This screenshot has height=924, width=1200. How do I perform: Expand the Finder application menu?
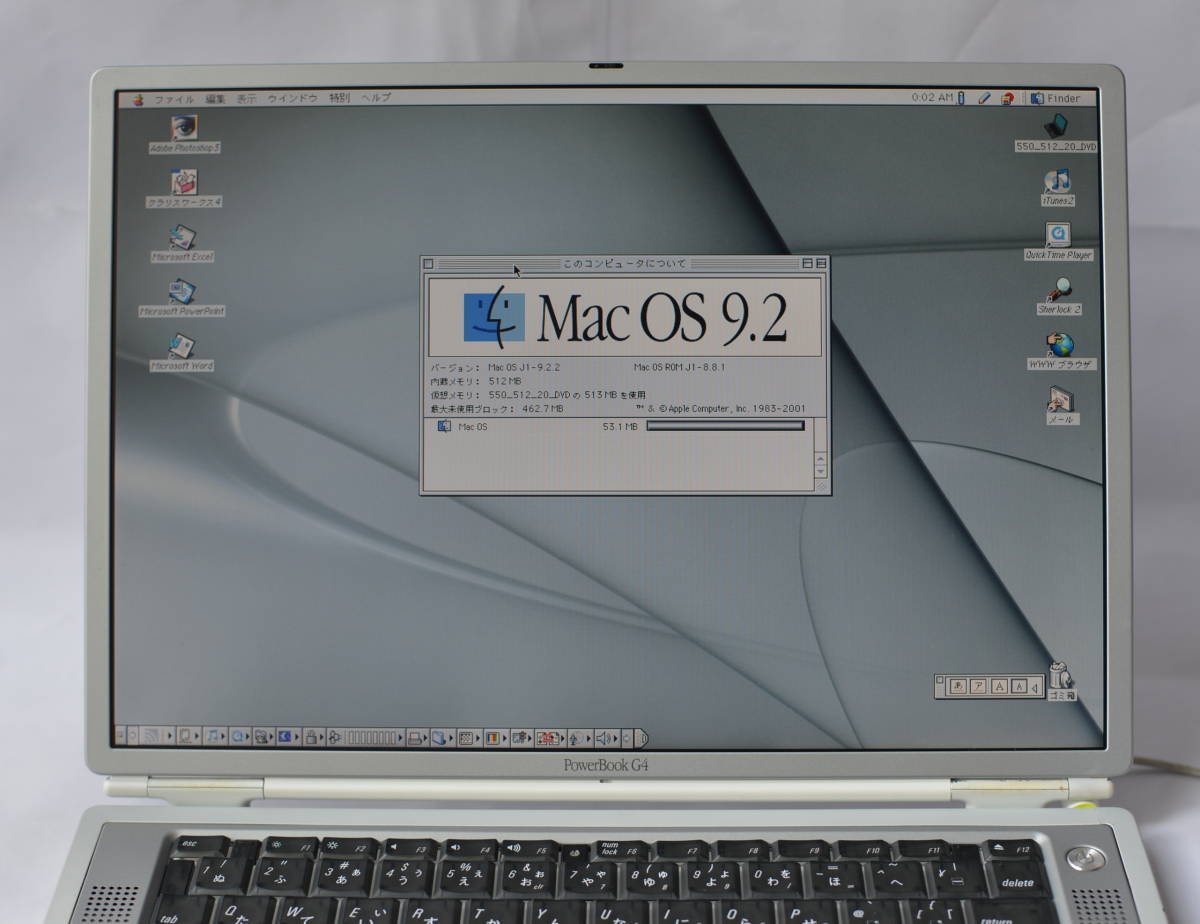[x=1057, y=98]
